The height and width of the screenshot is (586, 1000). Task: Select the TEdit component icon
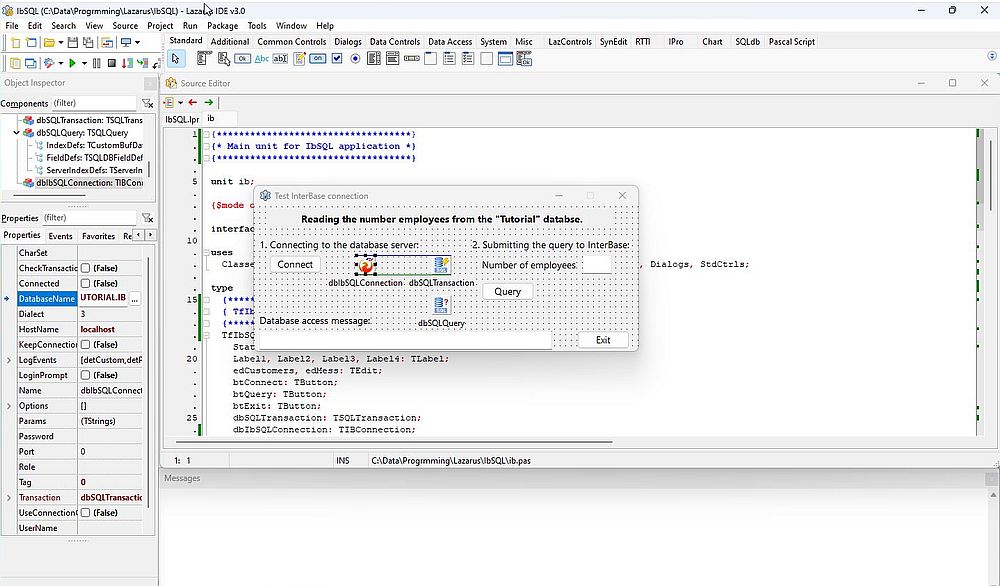click(280, 59)
